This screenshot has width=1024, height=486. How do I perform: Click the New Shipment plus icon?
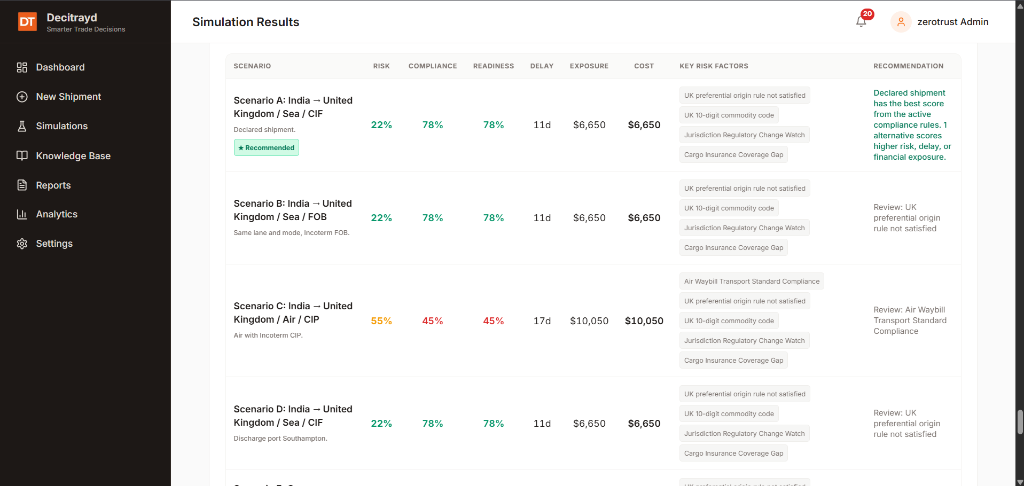click(x=22, y=97)
